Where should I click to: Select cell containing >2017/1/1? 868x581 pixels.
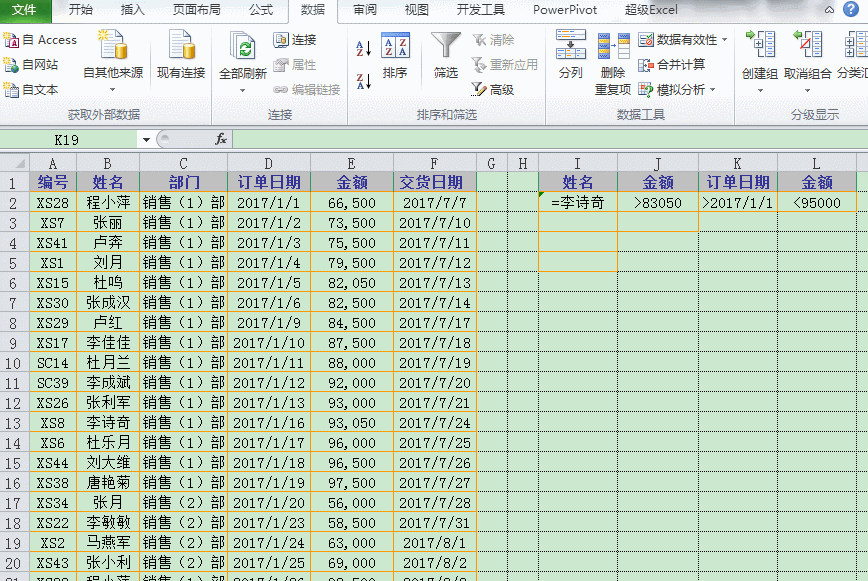(x=737, y=203)
